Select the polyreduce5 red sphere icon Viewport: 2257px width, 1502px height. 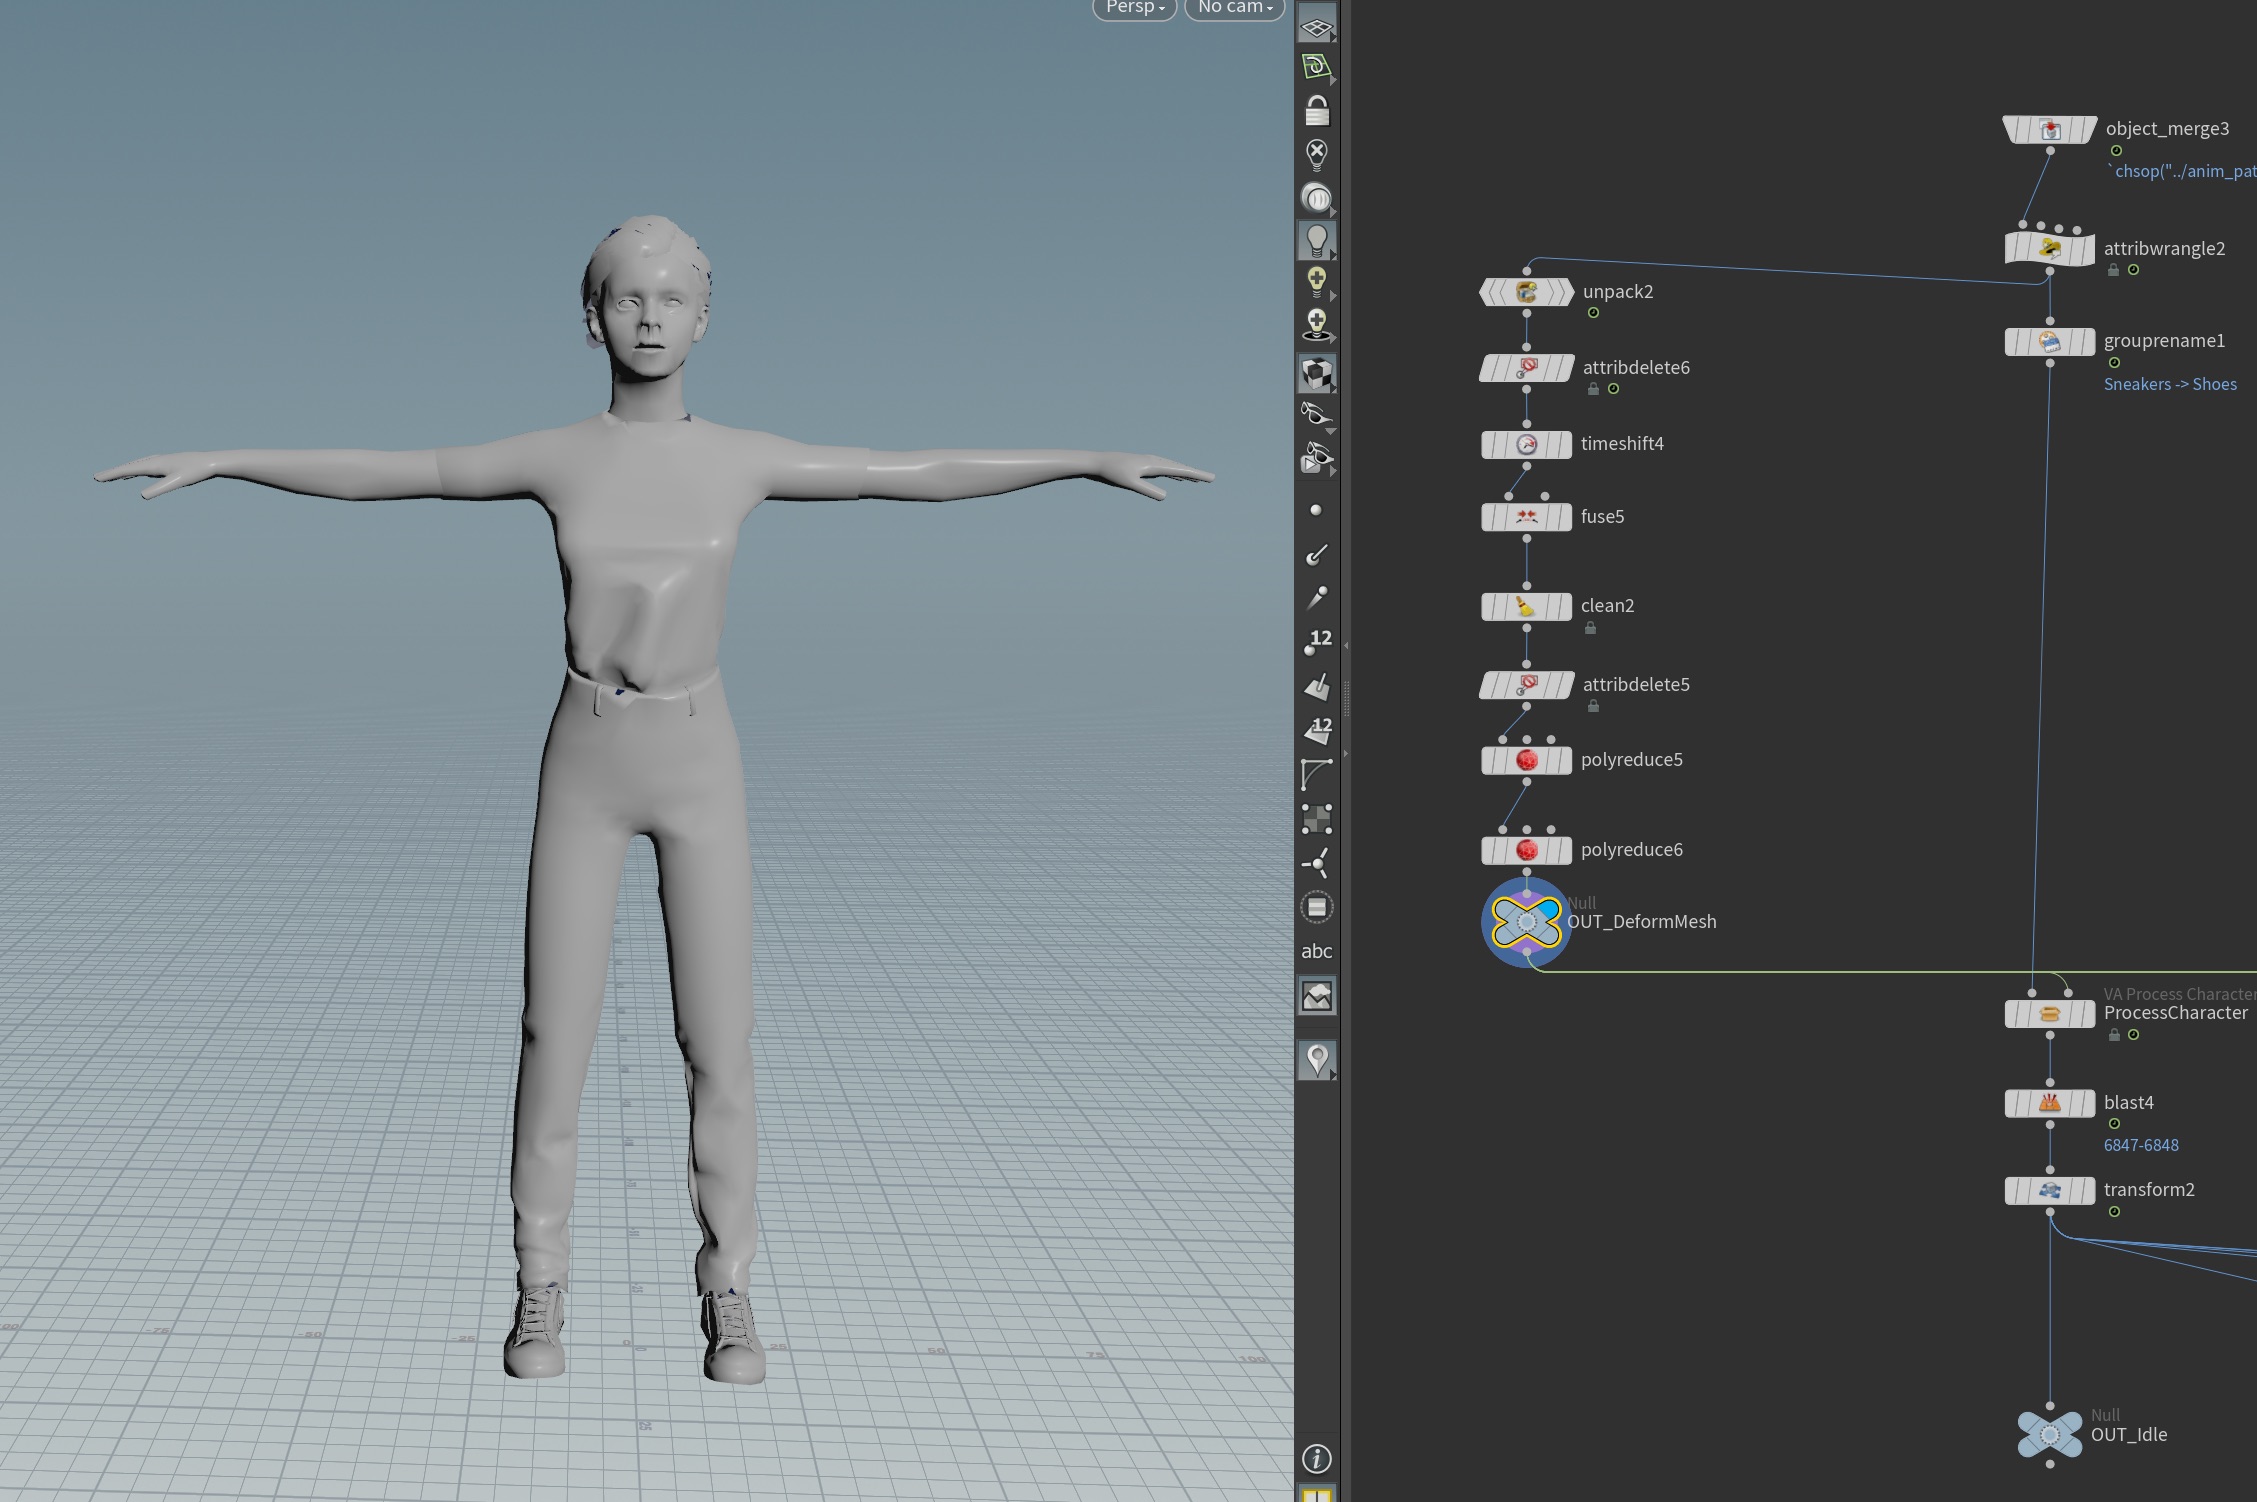(1526, 760)
